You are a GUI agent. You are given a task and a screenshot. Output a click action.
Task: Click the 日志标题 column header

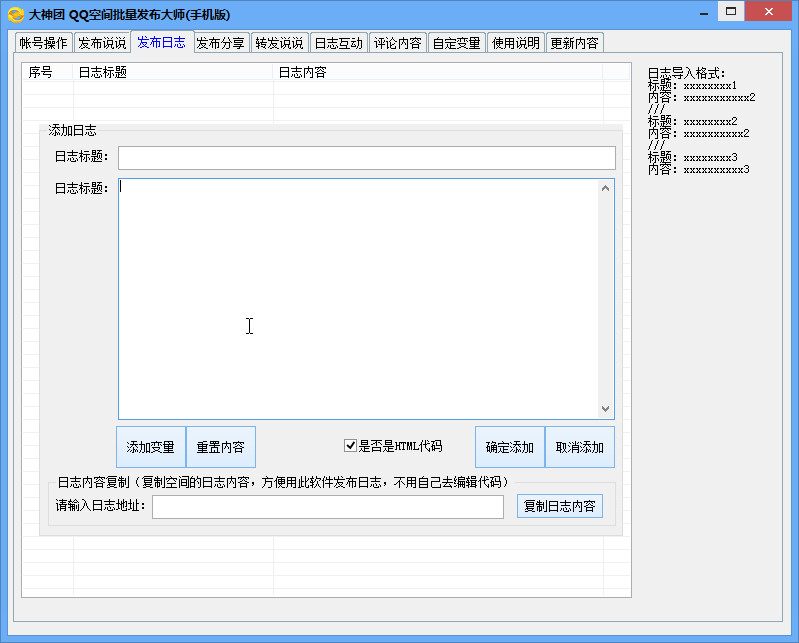(x=173, y=72)
